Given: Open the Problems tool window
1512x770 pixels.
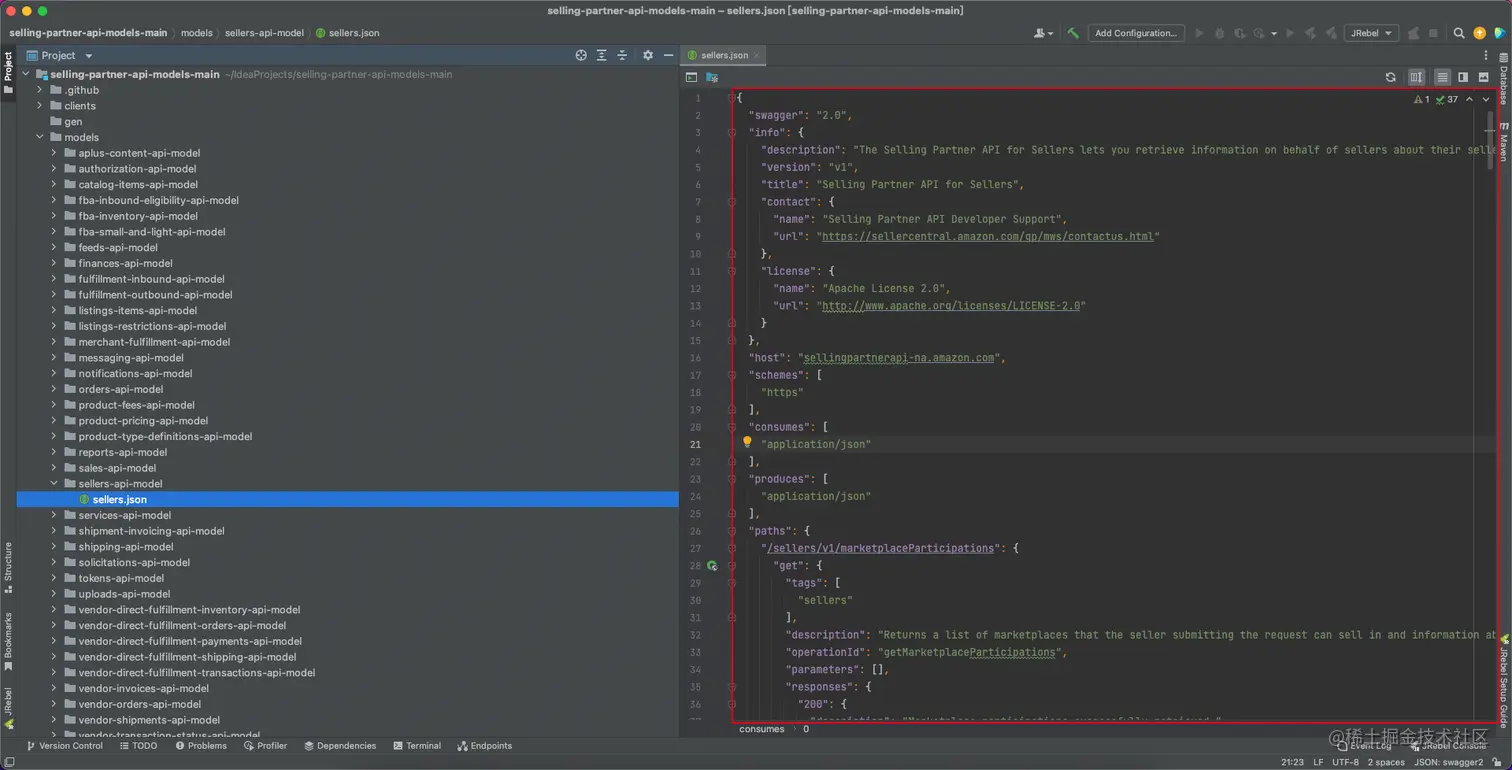Looking at the screenshot, I should pyautogui.click(x=201, y=746).
